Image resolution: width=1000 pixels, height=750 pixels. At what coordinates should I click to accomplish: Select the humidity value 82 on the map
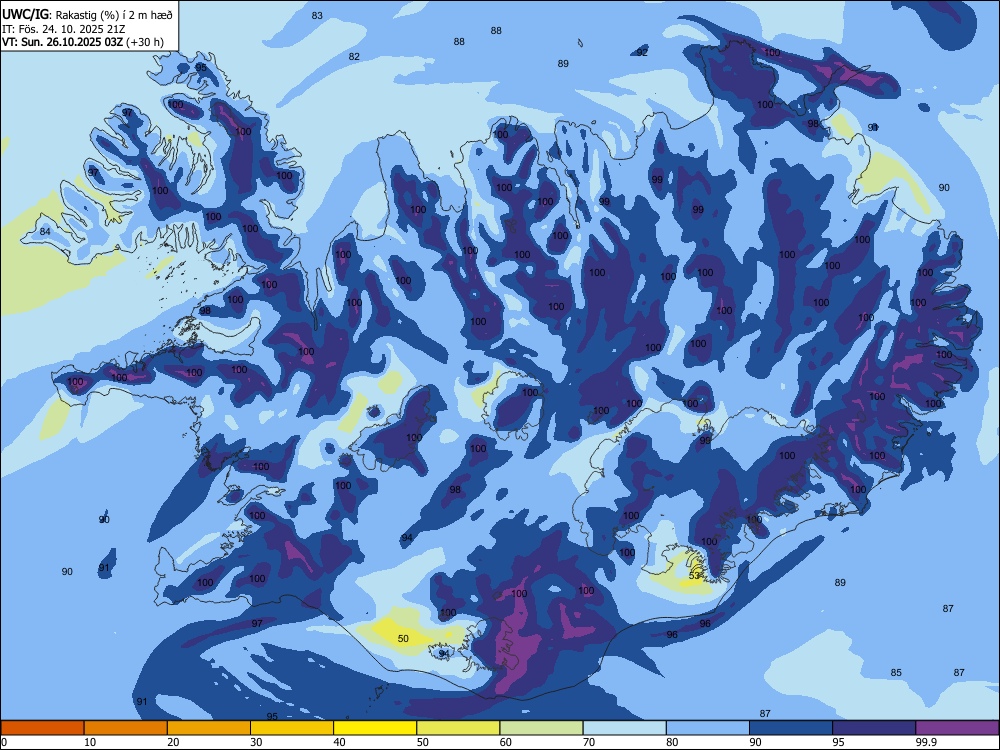pos(354,56)
